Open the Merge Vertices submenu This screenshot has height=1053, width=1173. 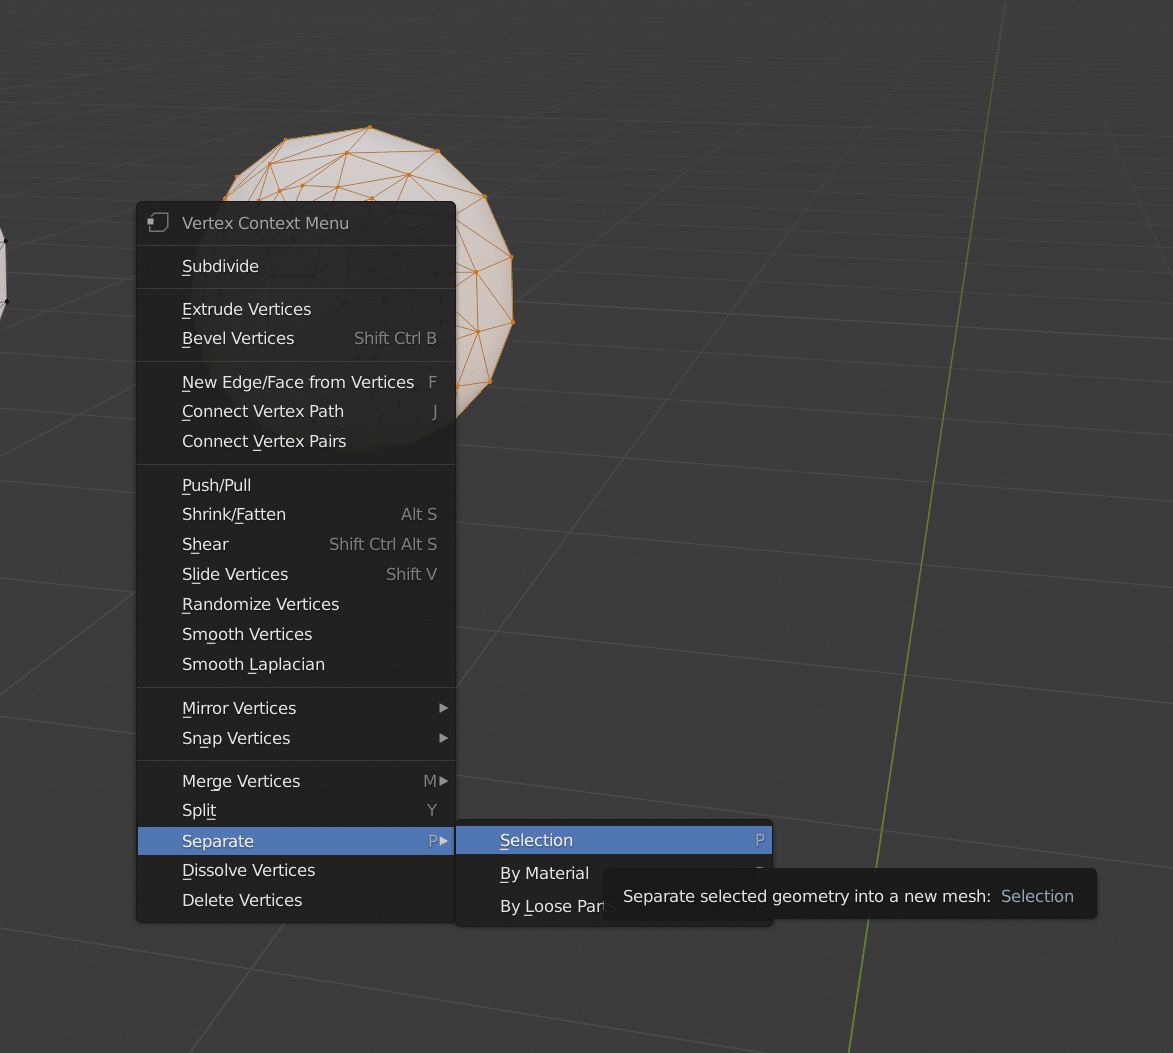point(296,781)
